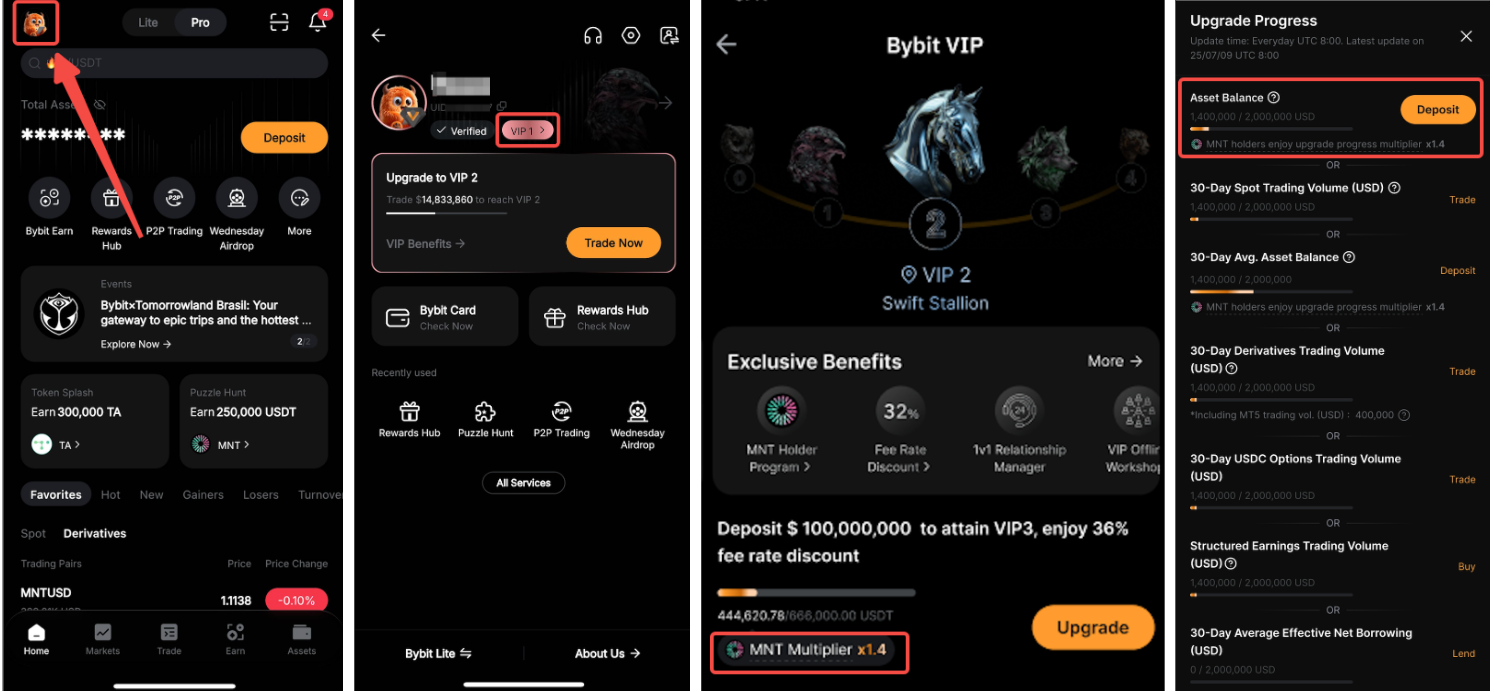Toggle total assets visibility eye icon

(x=98, y=104)
